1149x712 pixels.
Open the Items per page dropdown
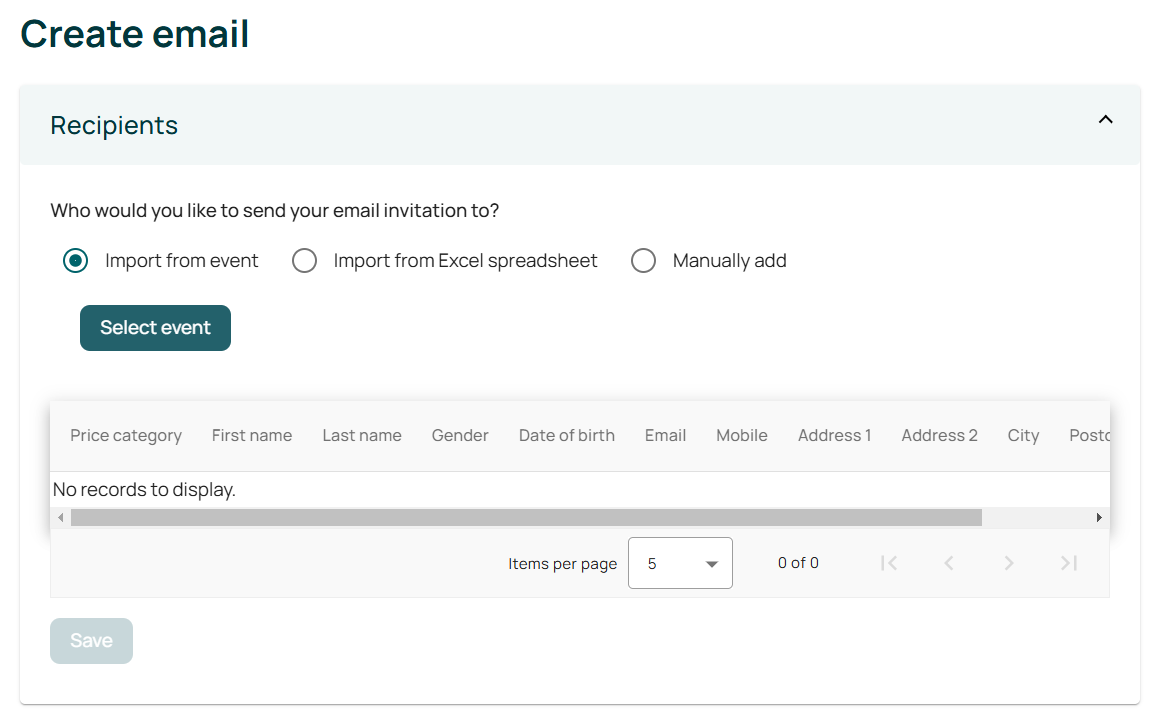(680, 563)
